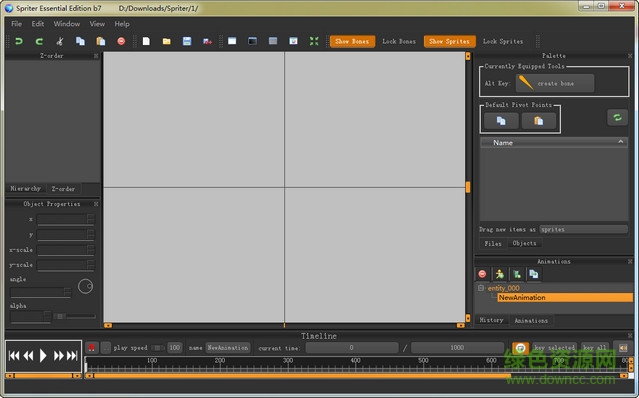The height and width of the screenshot is (398, 639).
Task: Open the Window menu
Action: coord(67,24)
